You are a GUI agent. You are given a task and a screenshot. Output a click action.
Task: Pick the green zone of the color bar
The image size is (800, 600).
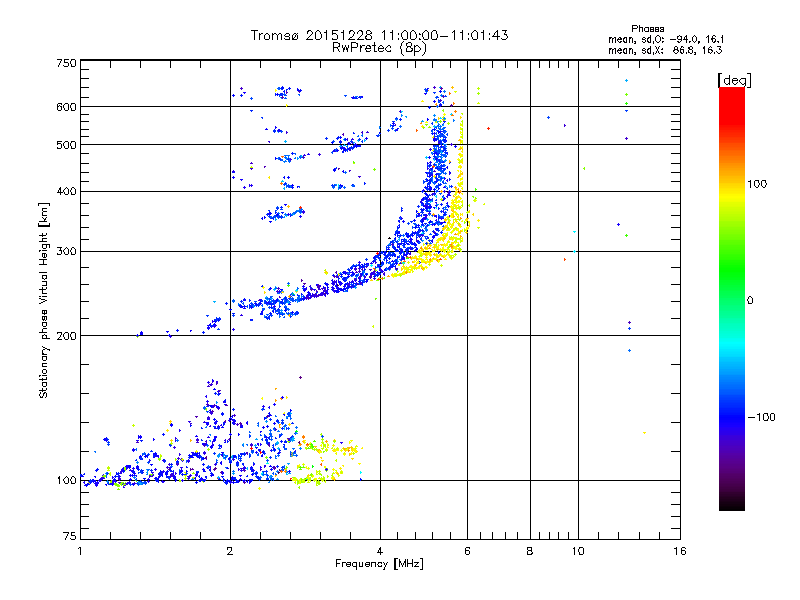[x=732, y=270]
